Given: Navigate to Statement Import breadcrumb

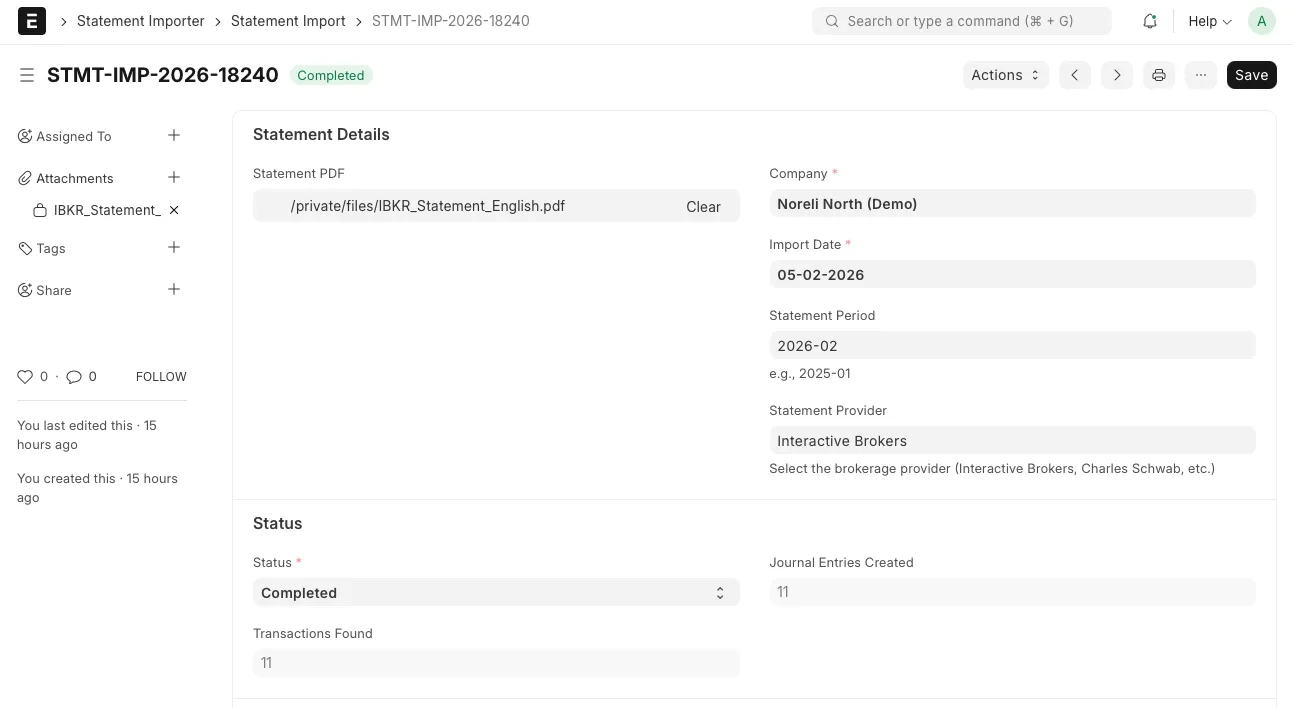Looking at the screenshot, I should pos(288,21).
